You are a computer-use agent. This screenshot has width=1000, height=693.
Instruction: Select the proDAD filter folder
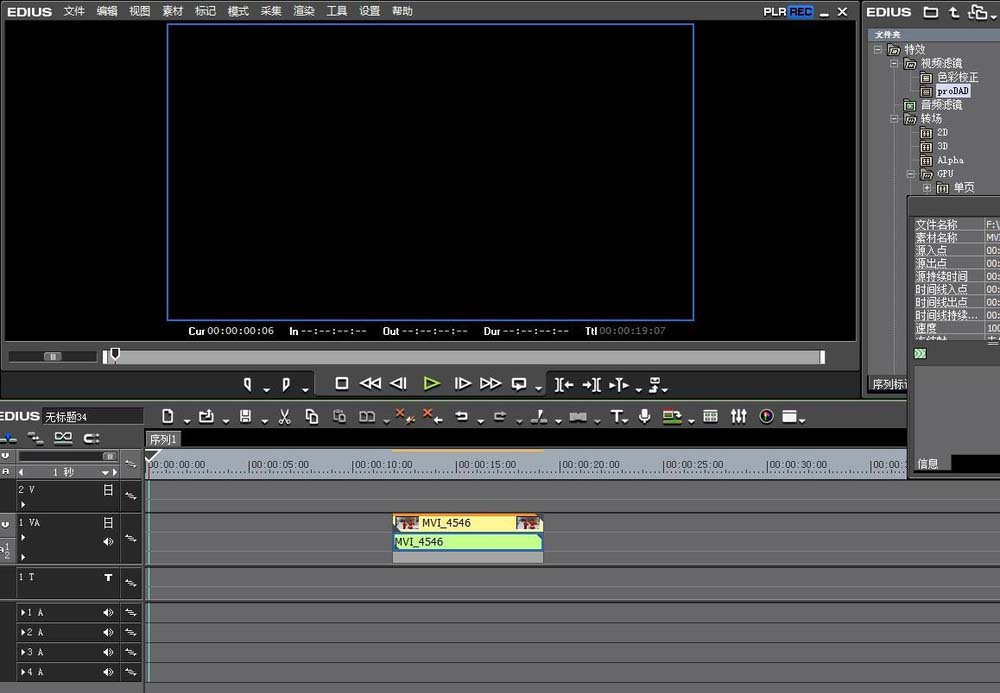click(x=952, y=91)
